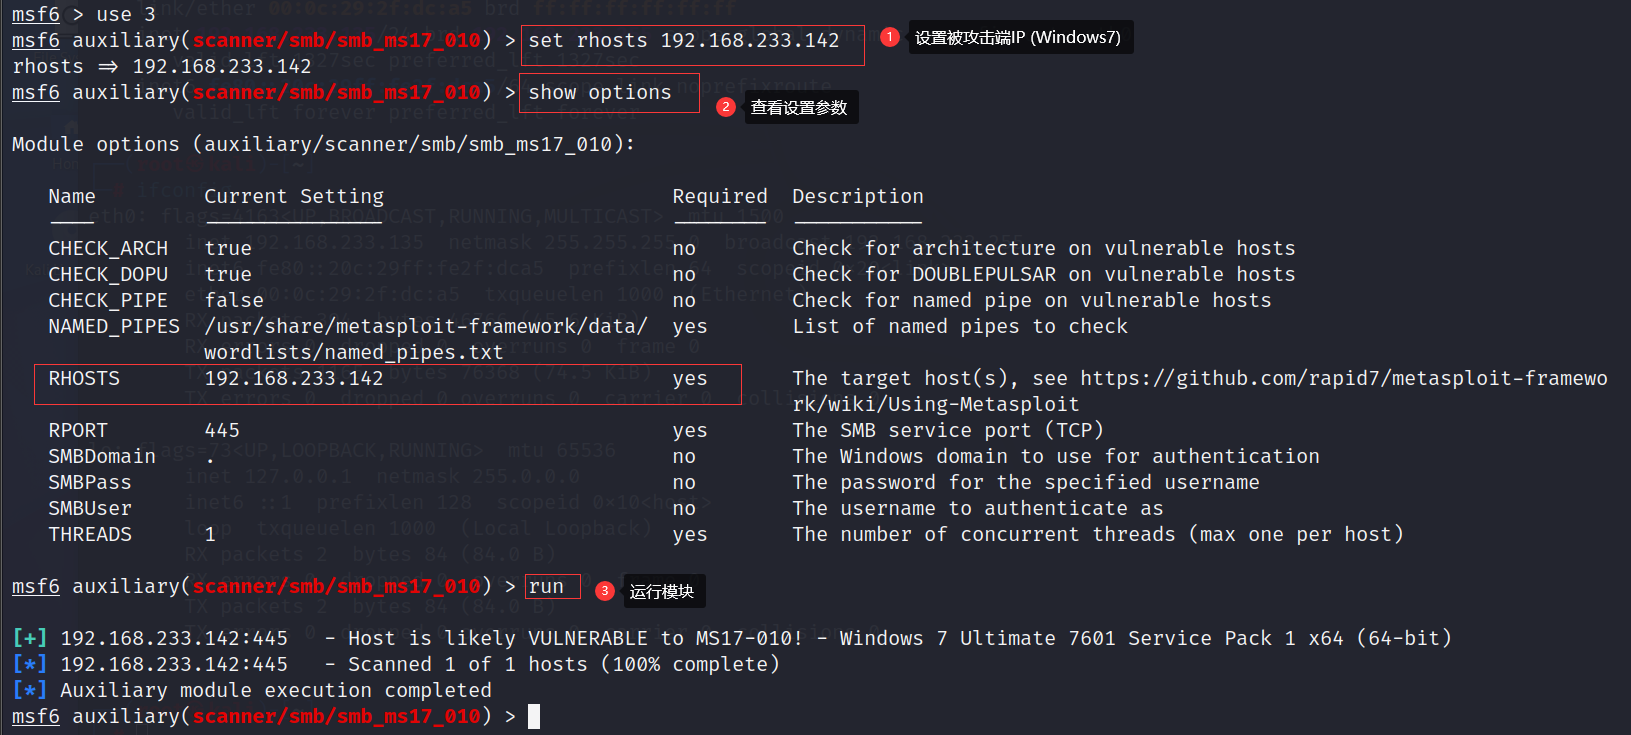
Task: Click the 'Required' column header
Action: point(720,197)
